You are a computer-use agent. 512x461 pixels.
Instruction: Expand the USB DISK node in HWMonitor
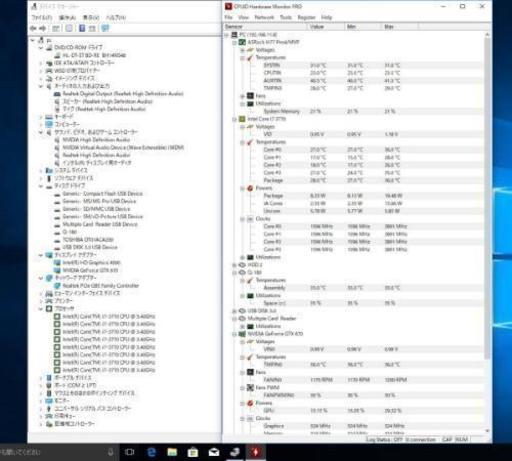point(234,311)
